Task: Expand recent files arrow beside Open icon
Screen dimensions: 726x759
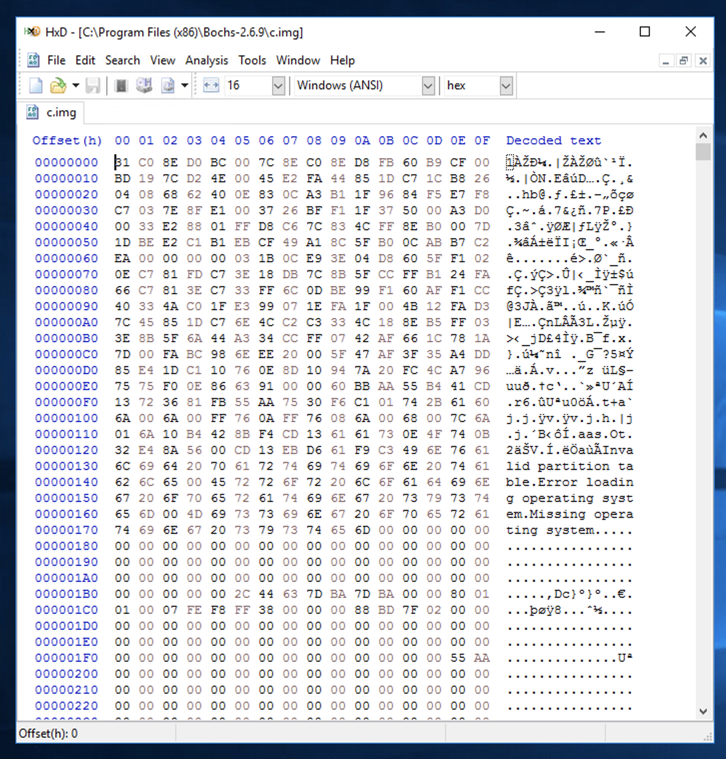Action: coord(76,86)
